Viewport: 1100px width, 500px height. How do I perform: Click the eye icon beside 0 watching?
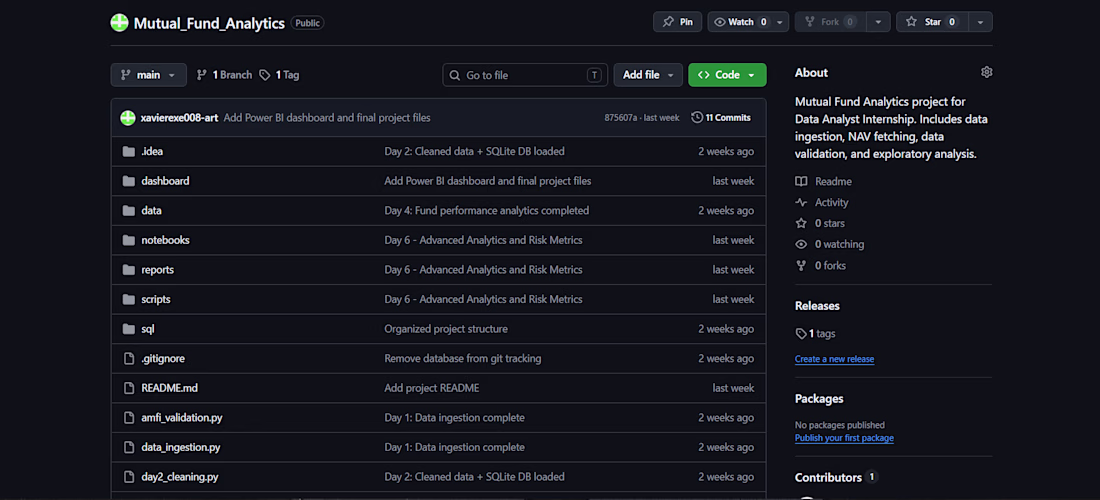(801, 245)
